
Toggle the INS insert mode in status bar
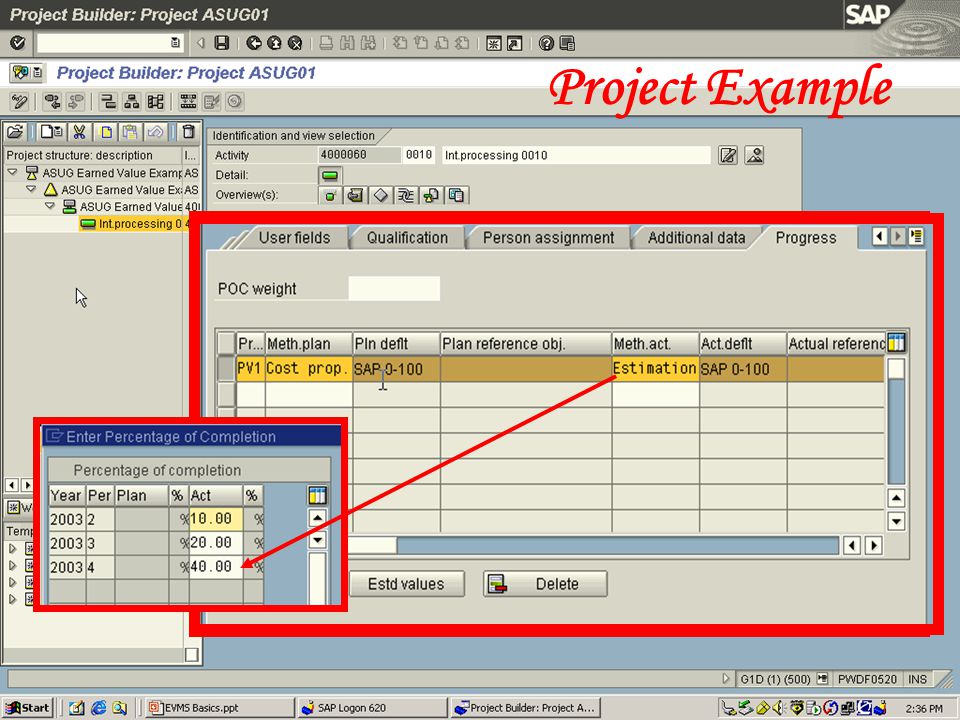click(917, 679)
